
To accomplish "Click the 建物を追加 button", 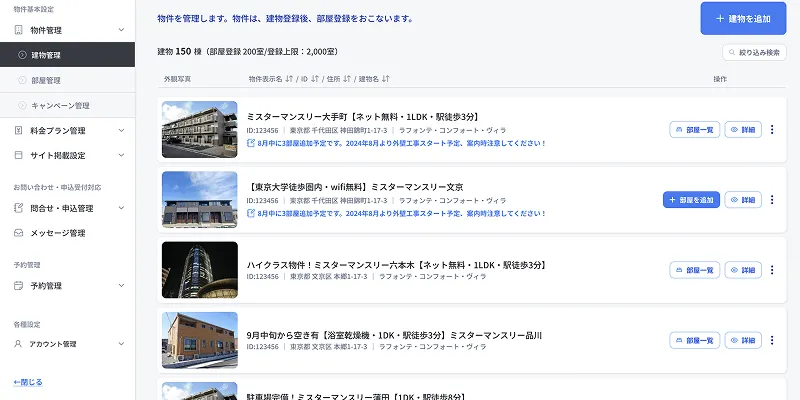I will pos(743,18).
